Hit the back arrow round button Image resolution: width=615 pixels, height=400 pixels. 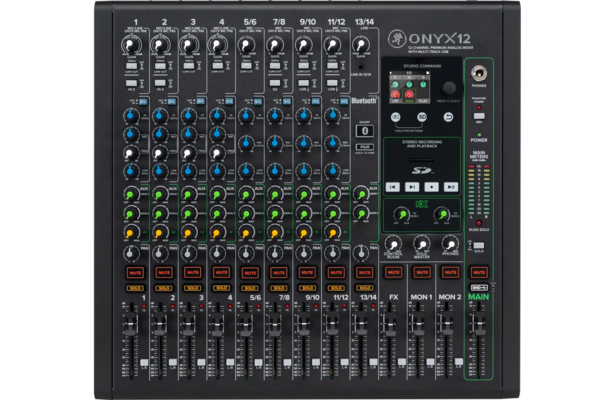point(448,117)
